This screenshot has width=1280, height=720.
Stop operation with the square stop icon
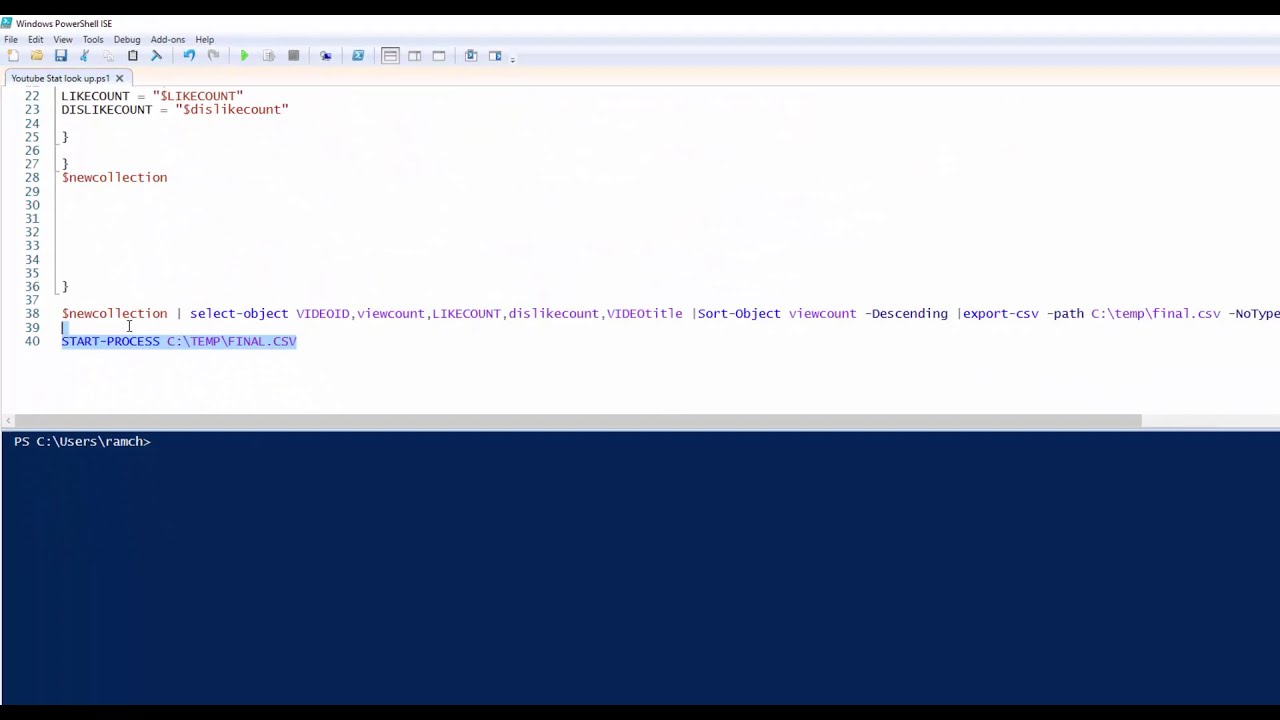click(x=293, y=56)
